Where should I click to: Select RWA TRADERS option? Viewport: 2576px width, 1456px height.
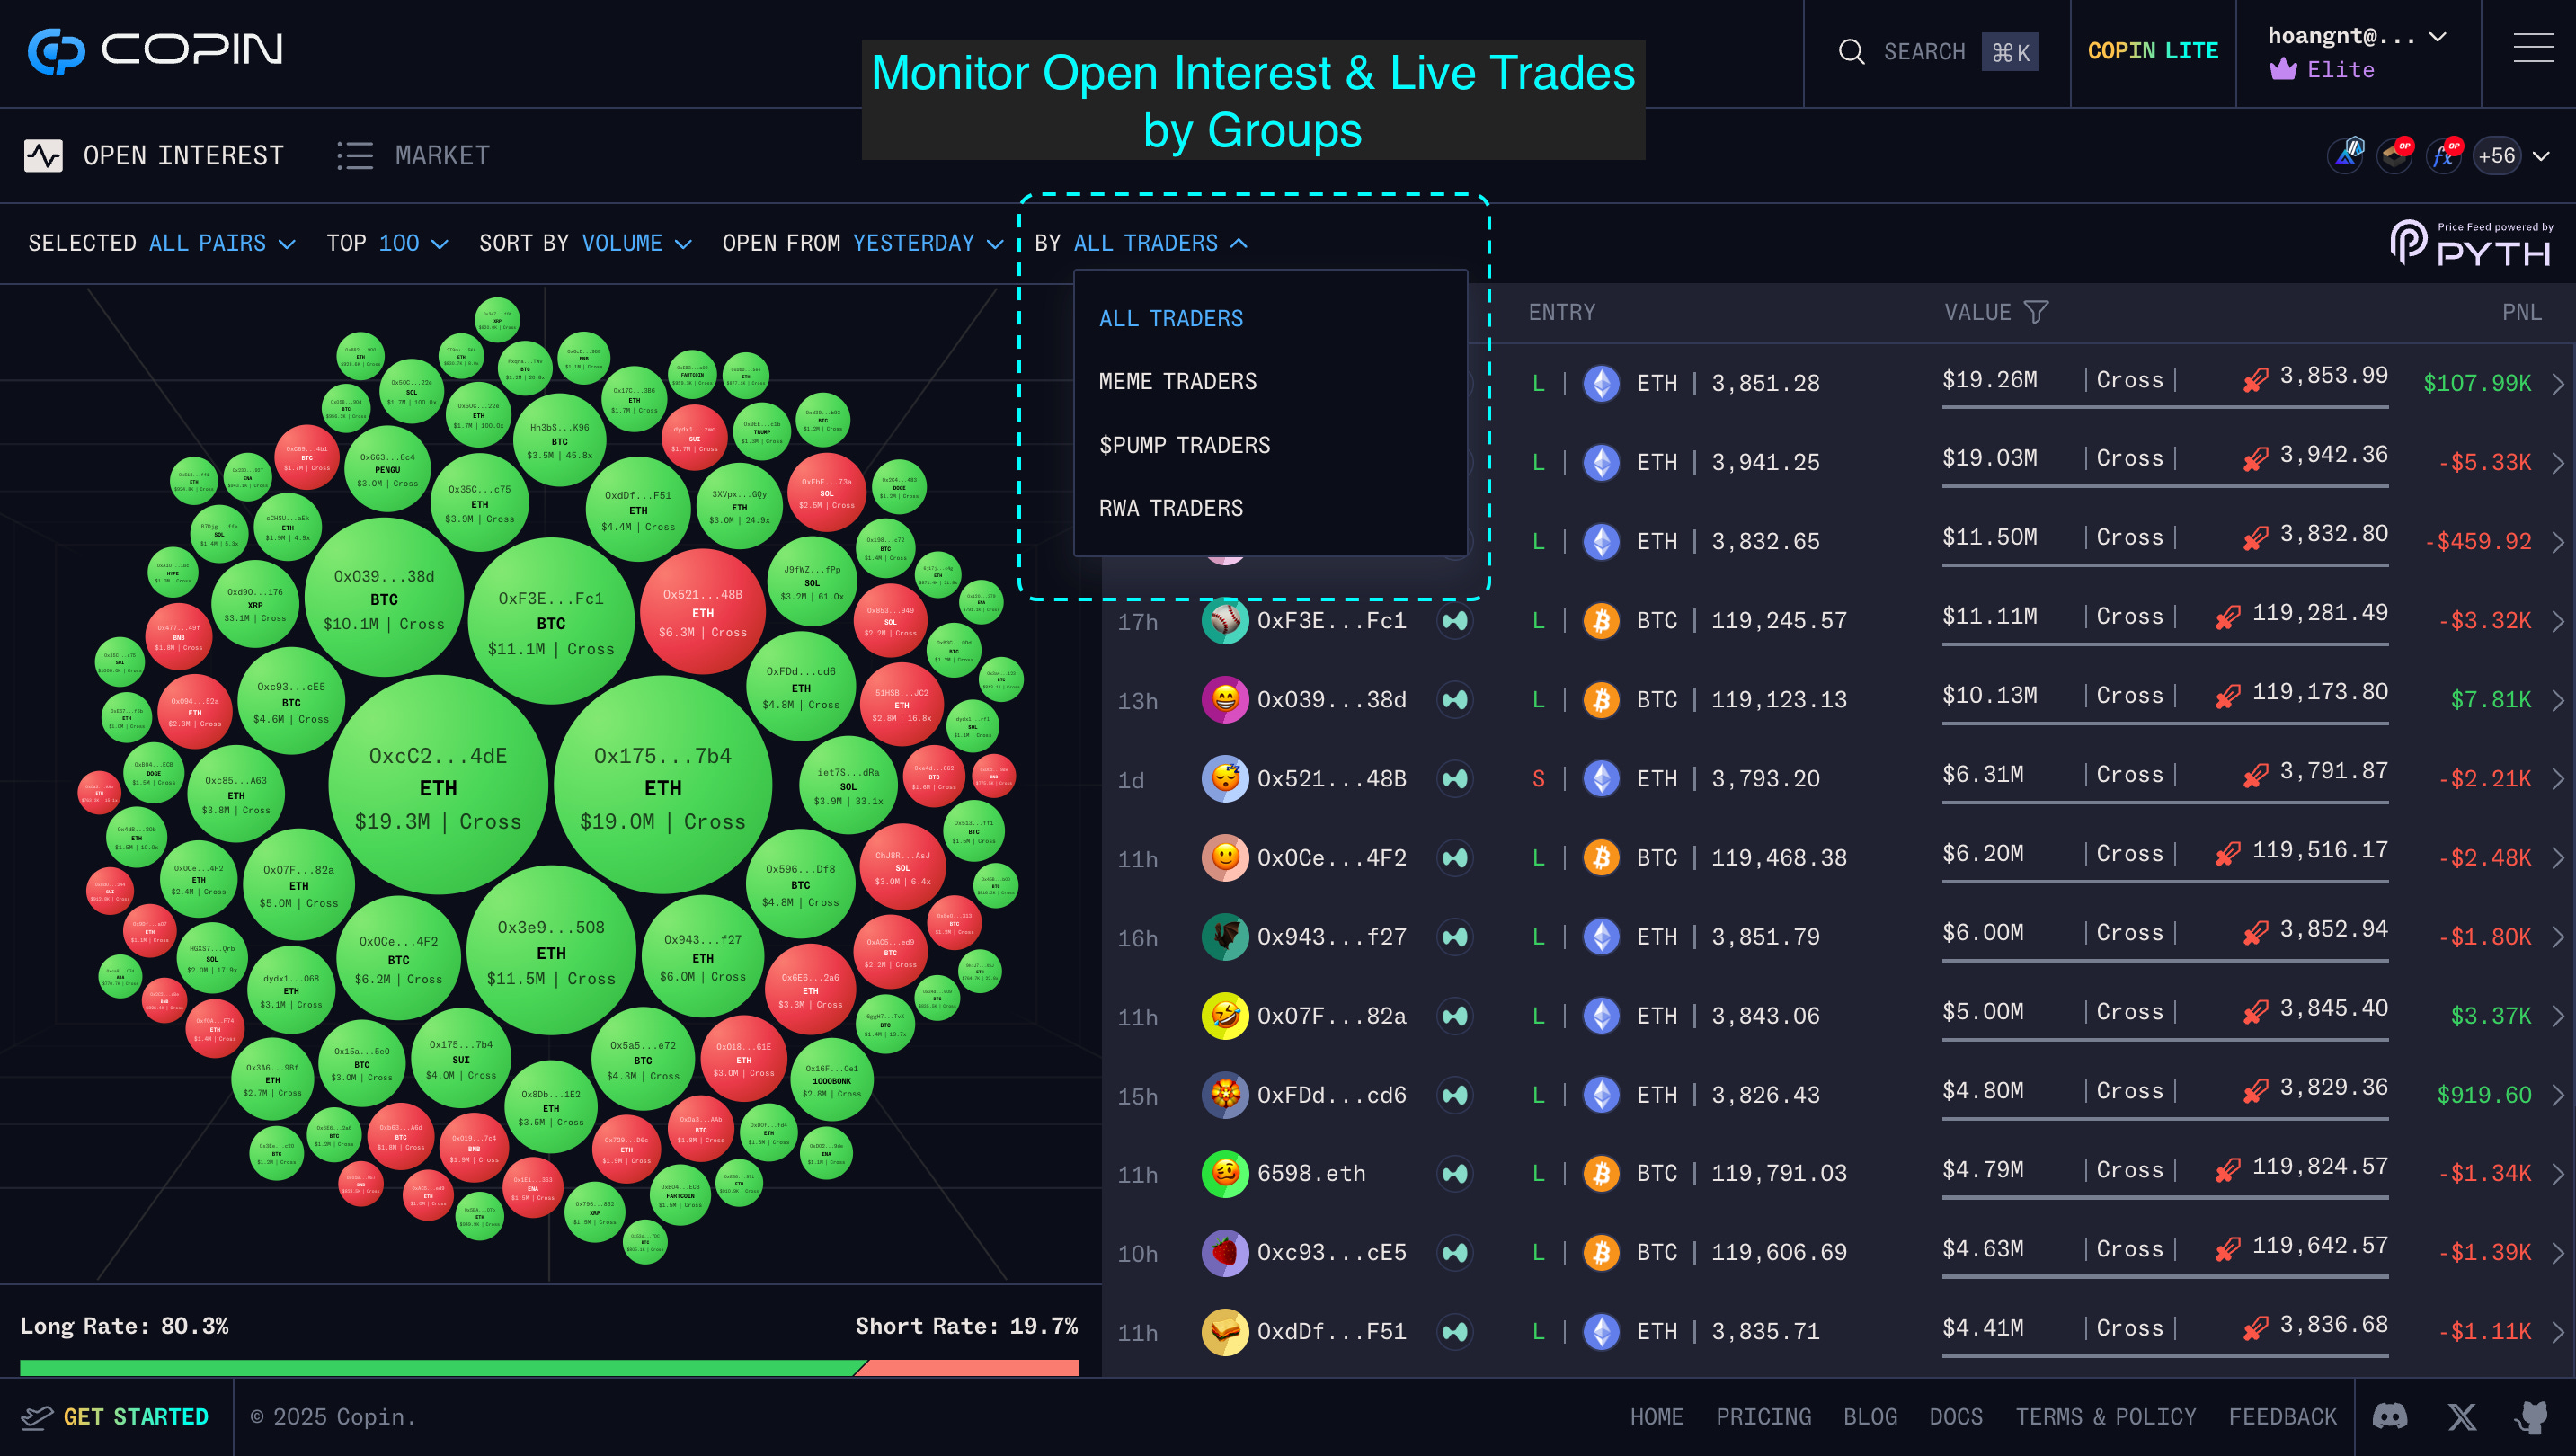tap(1170, 508)
